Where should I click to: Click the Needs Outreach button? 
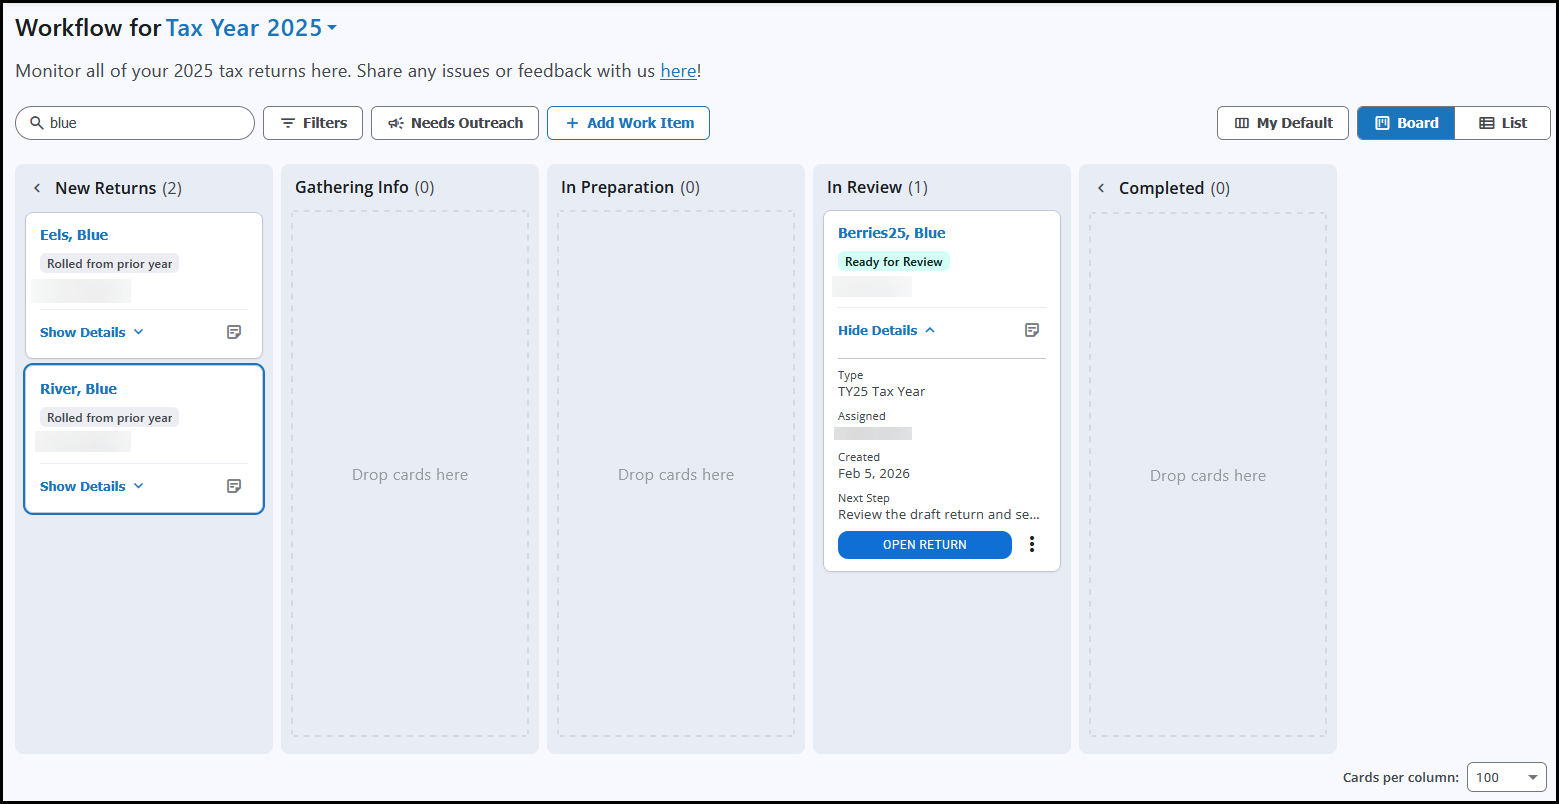[x=455, y=123]
